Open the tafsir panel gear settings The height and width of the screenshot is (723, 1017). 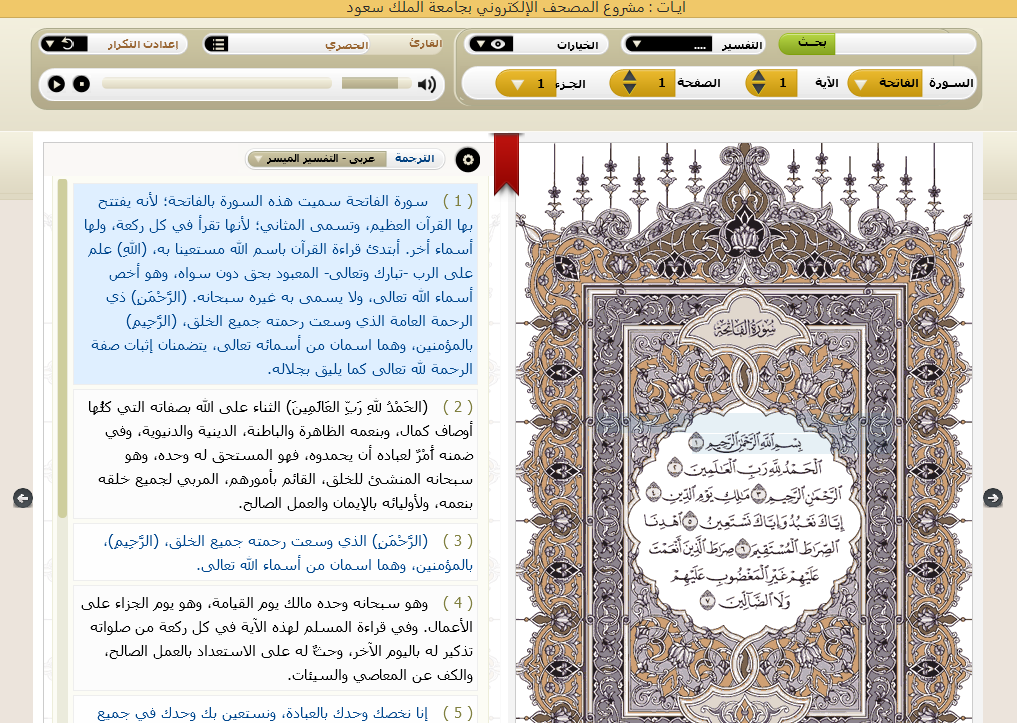[468, 160]
